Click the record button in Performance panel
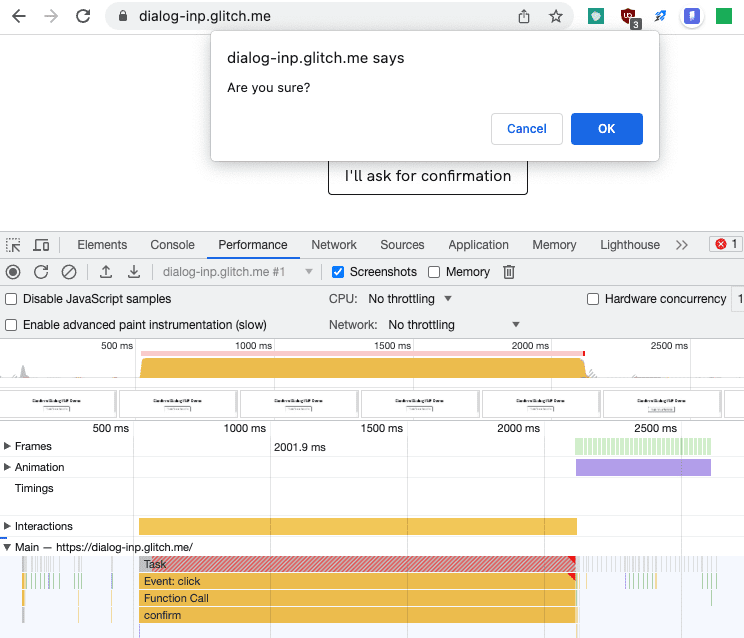Viewport: 744px width, 638px height. point(13,272)
